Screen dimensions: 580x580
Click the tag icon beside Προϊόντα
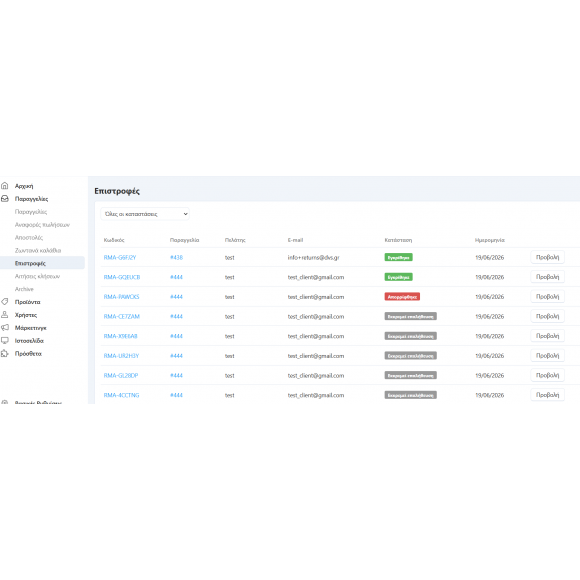[5, 302]
